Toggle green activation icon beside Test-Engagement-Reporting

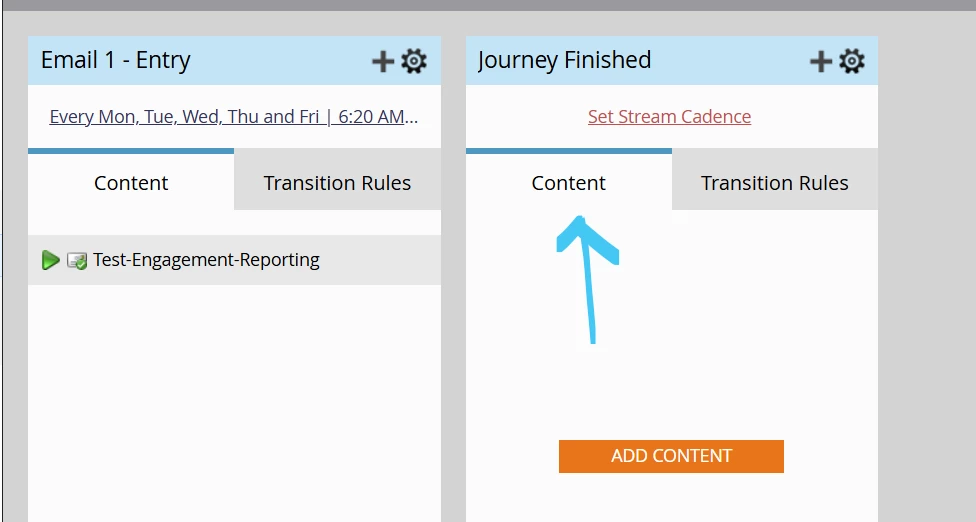coord(50,260)
